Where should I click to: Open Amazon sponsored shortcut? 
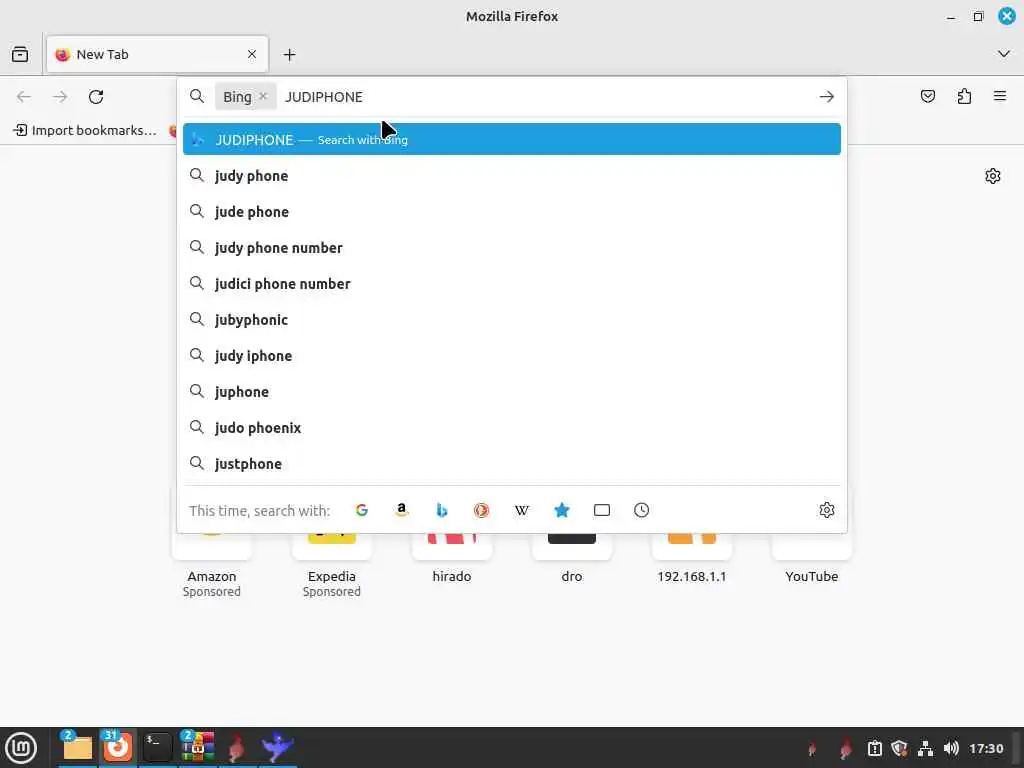click(212, 566)
